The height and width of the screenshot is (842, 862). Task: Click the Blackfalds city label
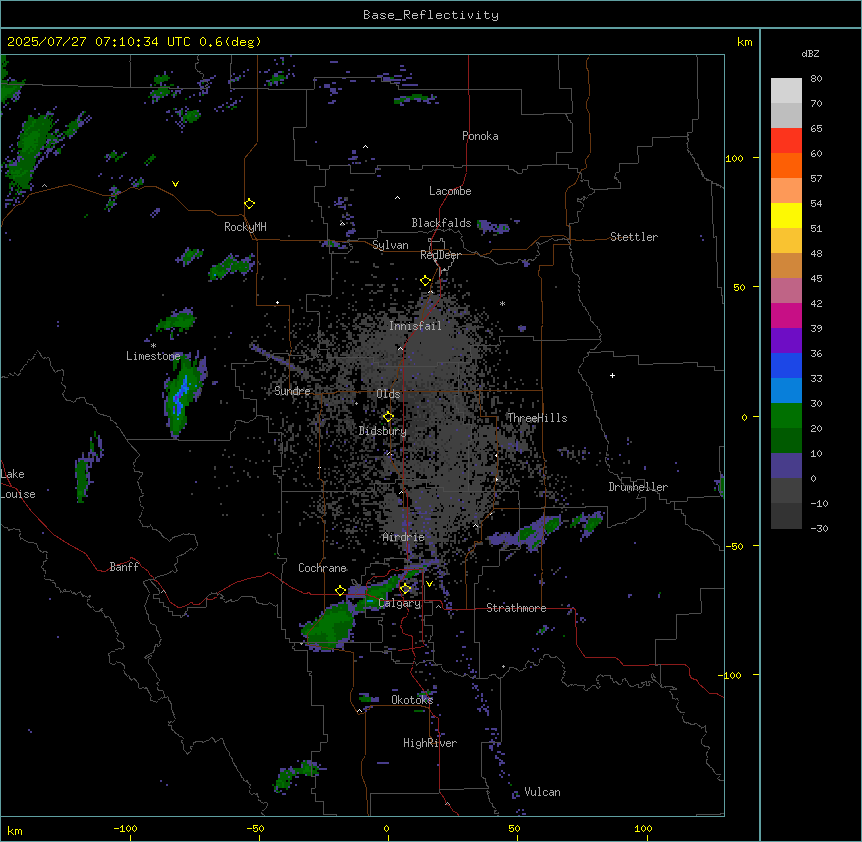click(x=441, y=223)
